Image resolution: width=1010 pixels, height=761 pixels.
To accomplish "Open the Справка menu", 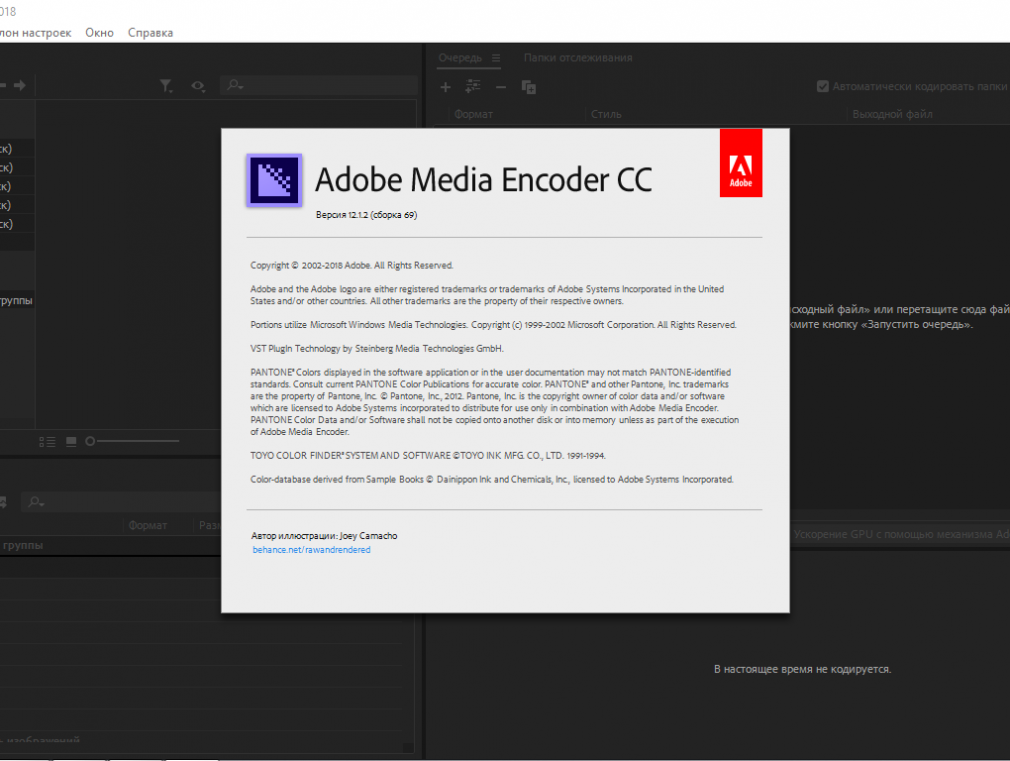I will [150, 33].
